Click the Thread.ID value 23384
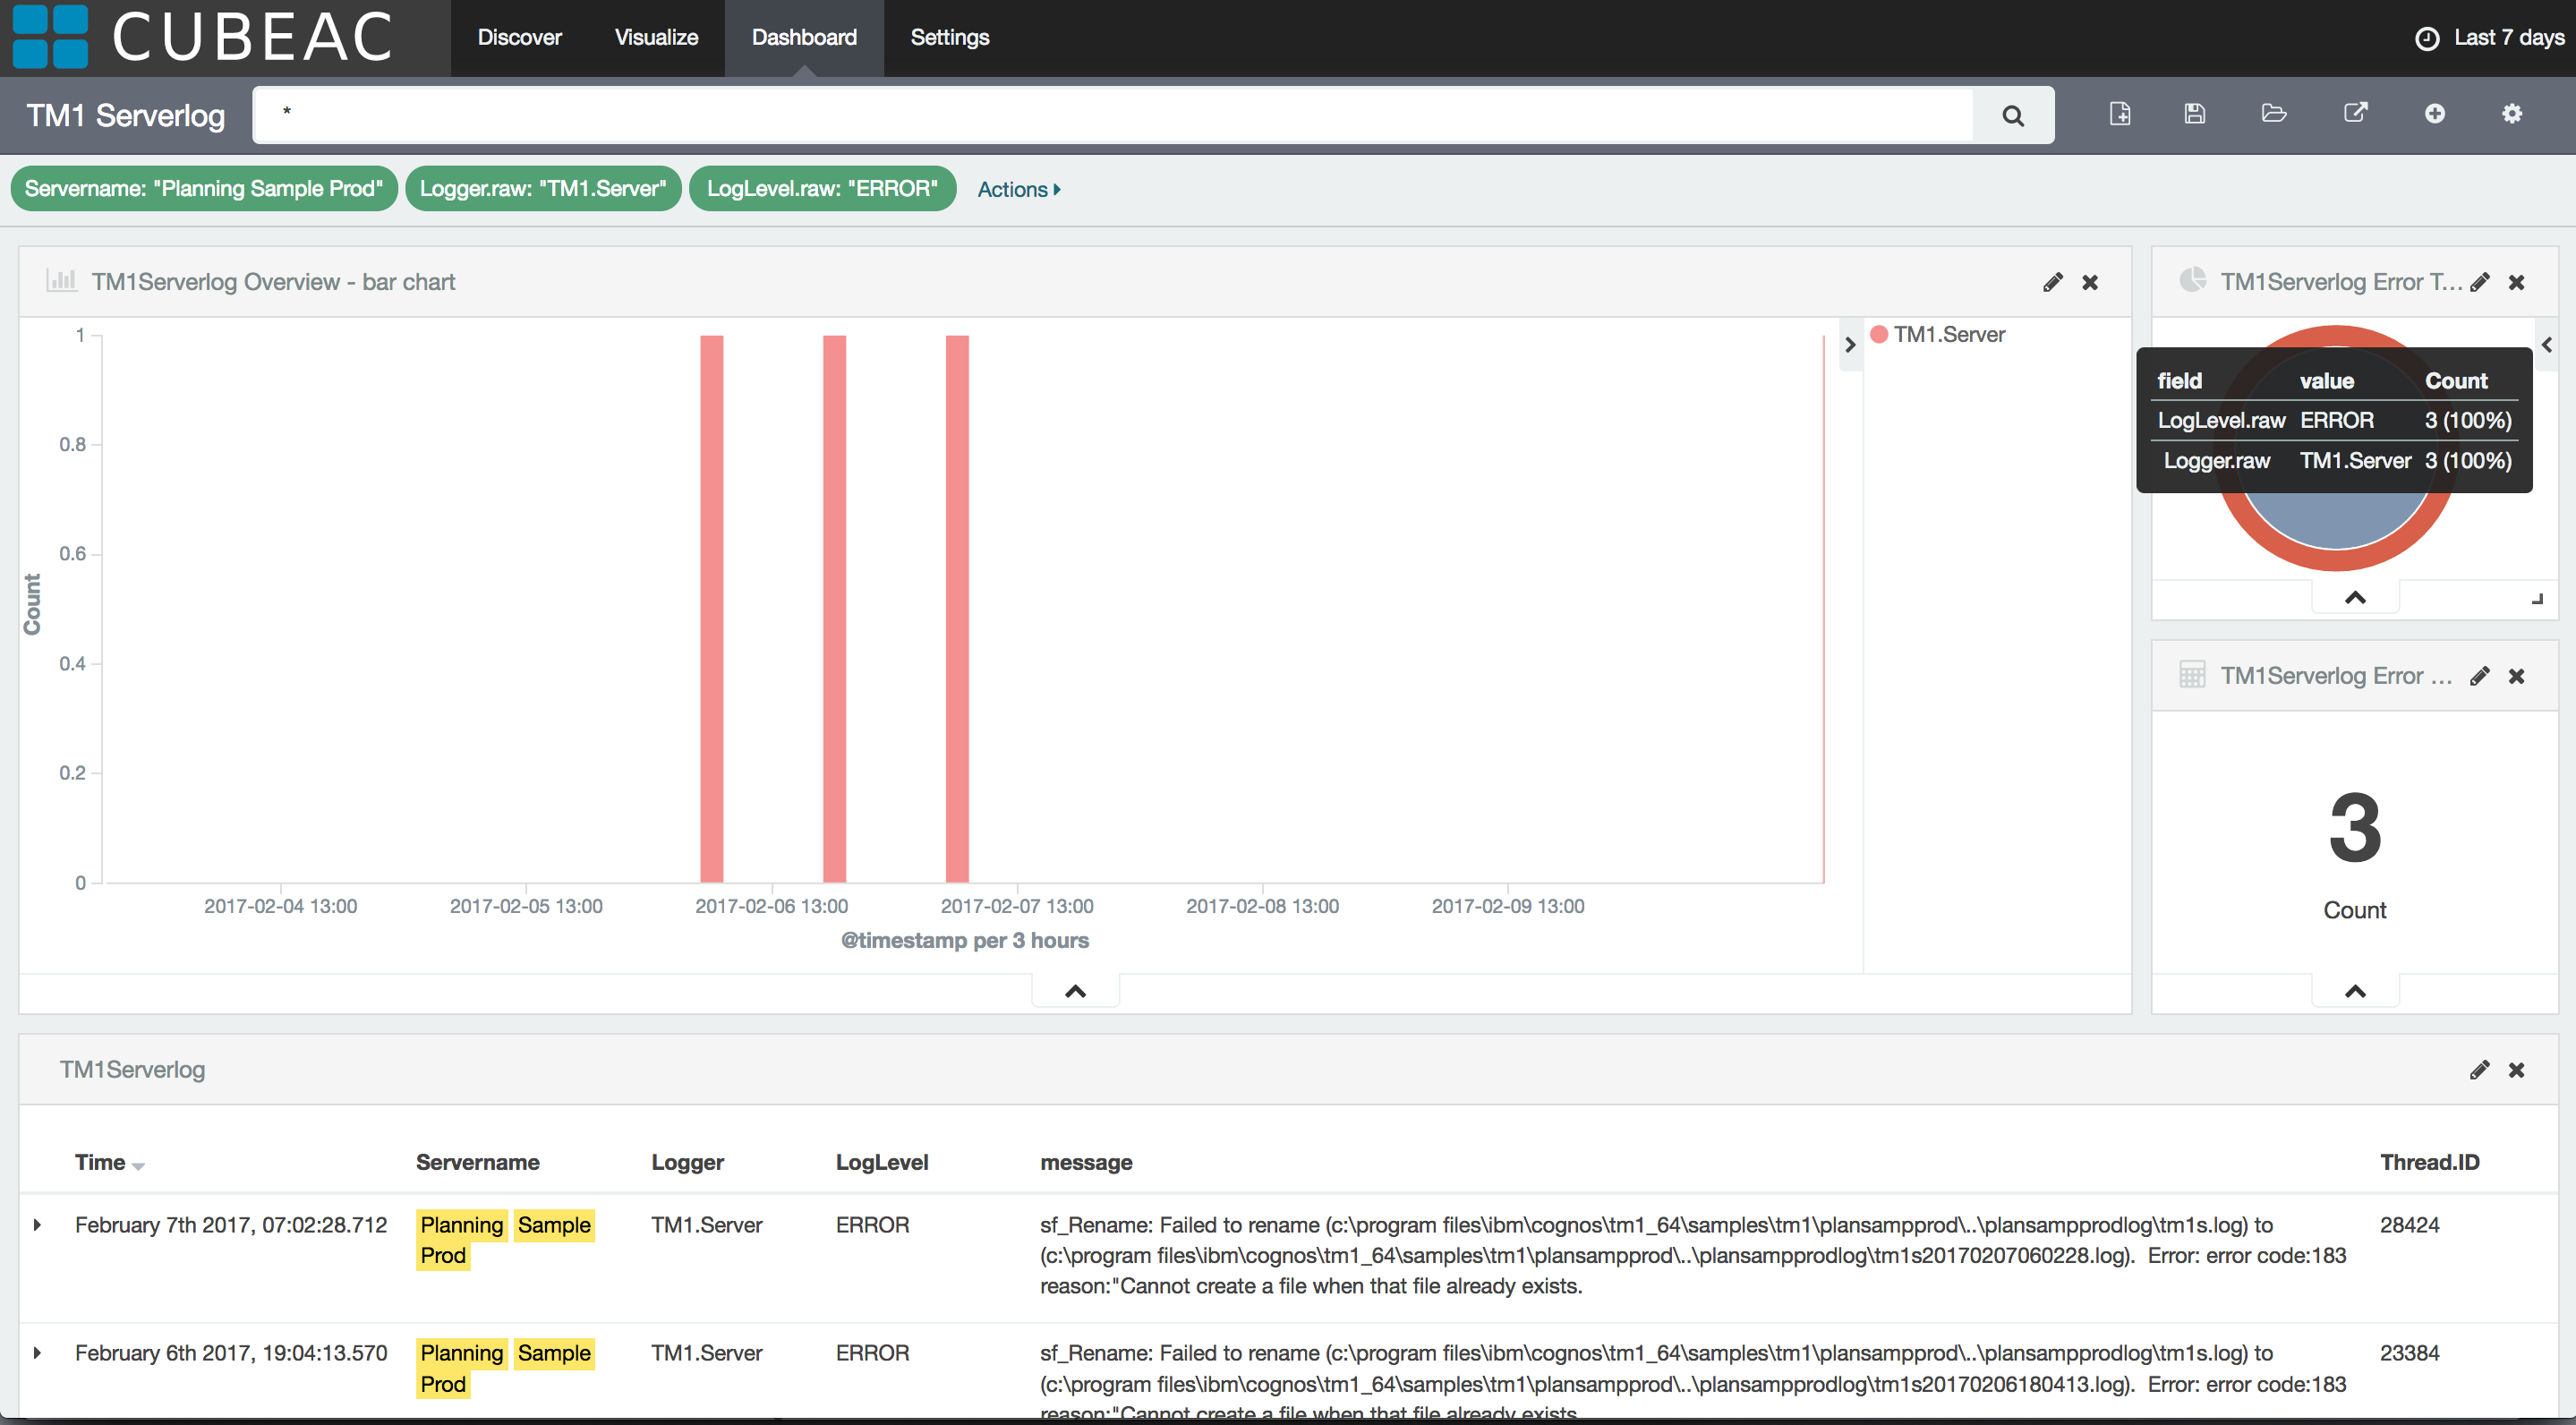The image size is (2576, 1425). pos(2409,1352)
